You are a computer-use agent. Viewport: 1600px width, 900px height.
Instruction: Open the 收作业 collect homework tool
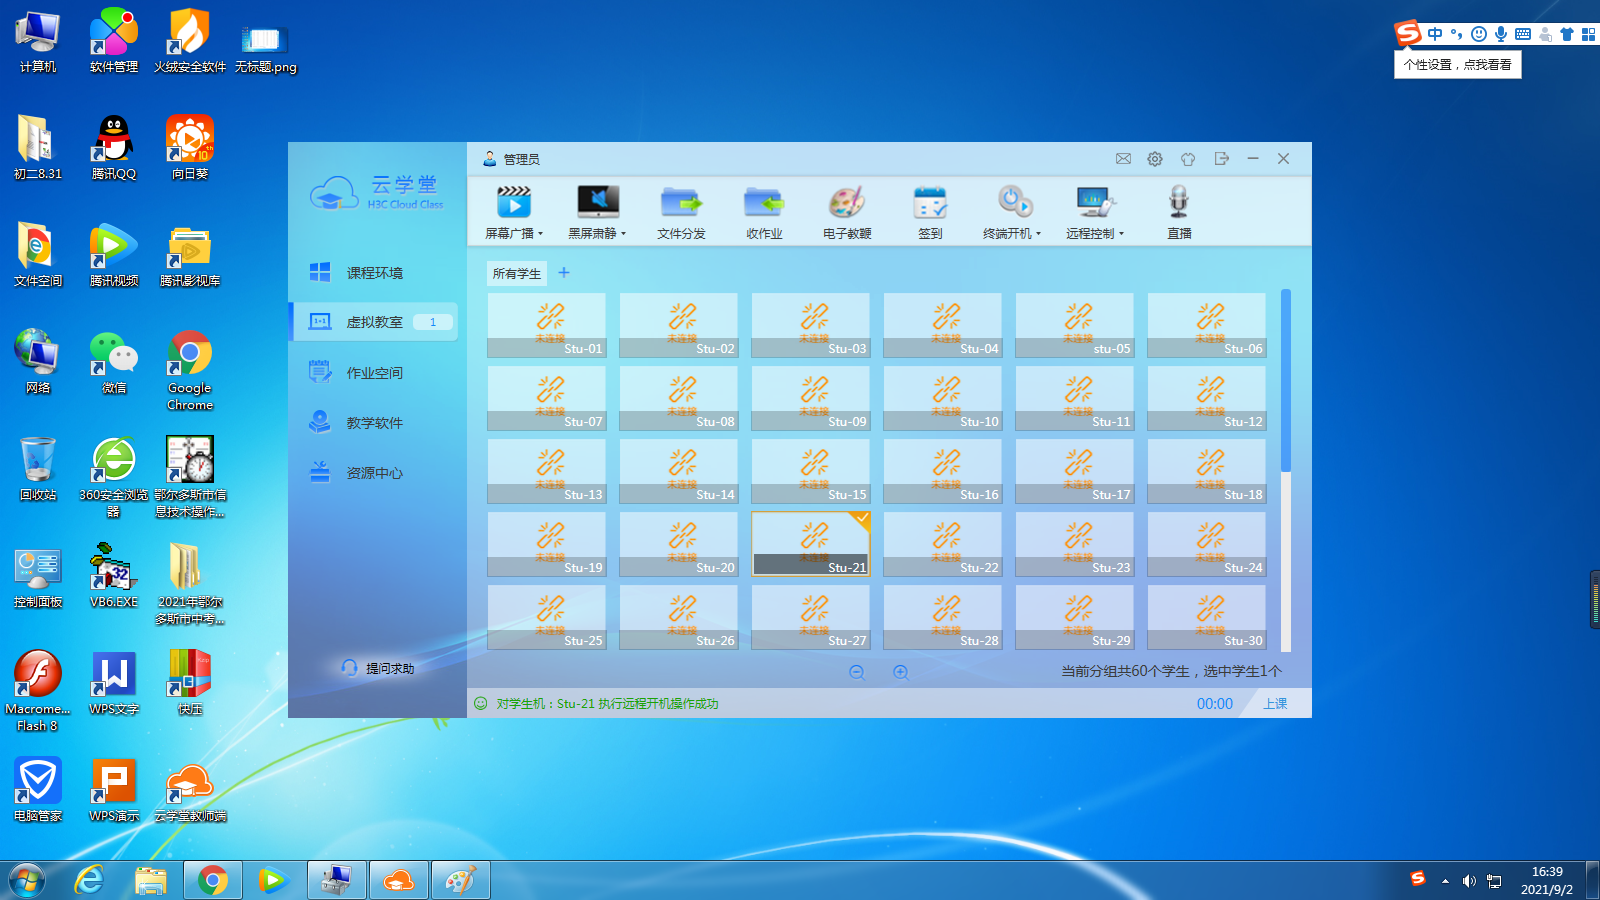pyautogui.click(x=764, y=204)
